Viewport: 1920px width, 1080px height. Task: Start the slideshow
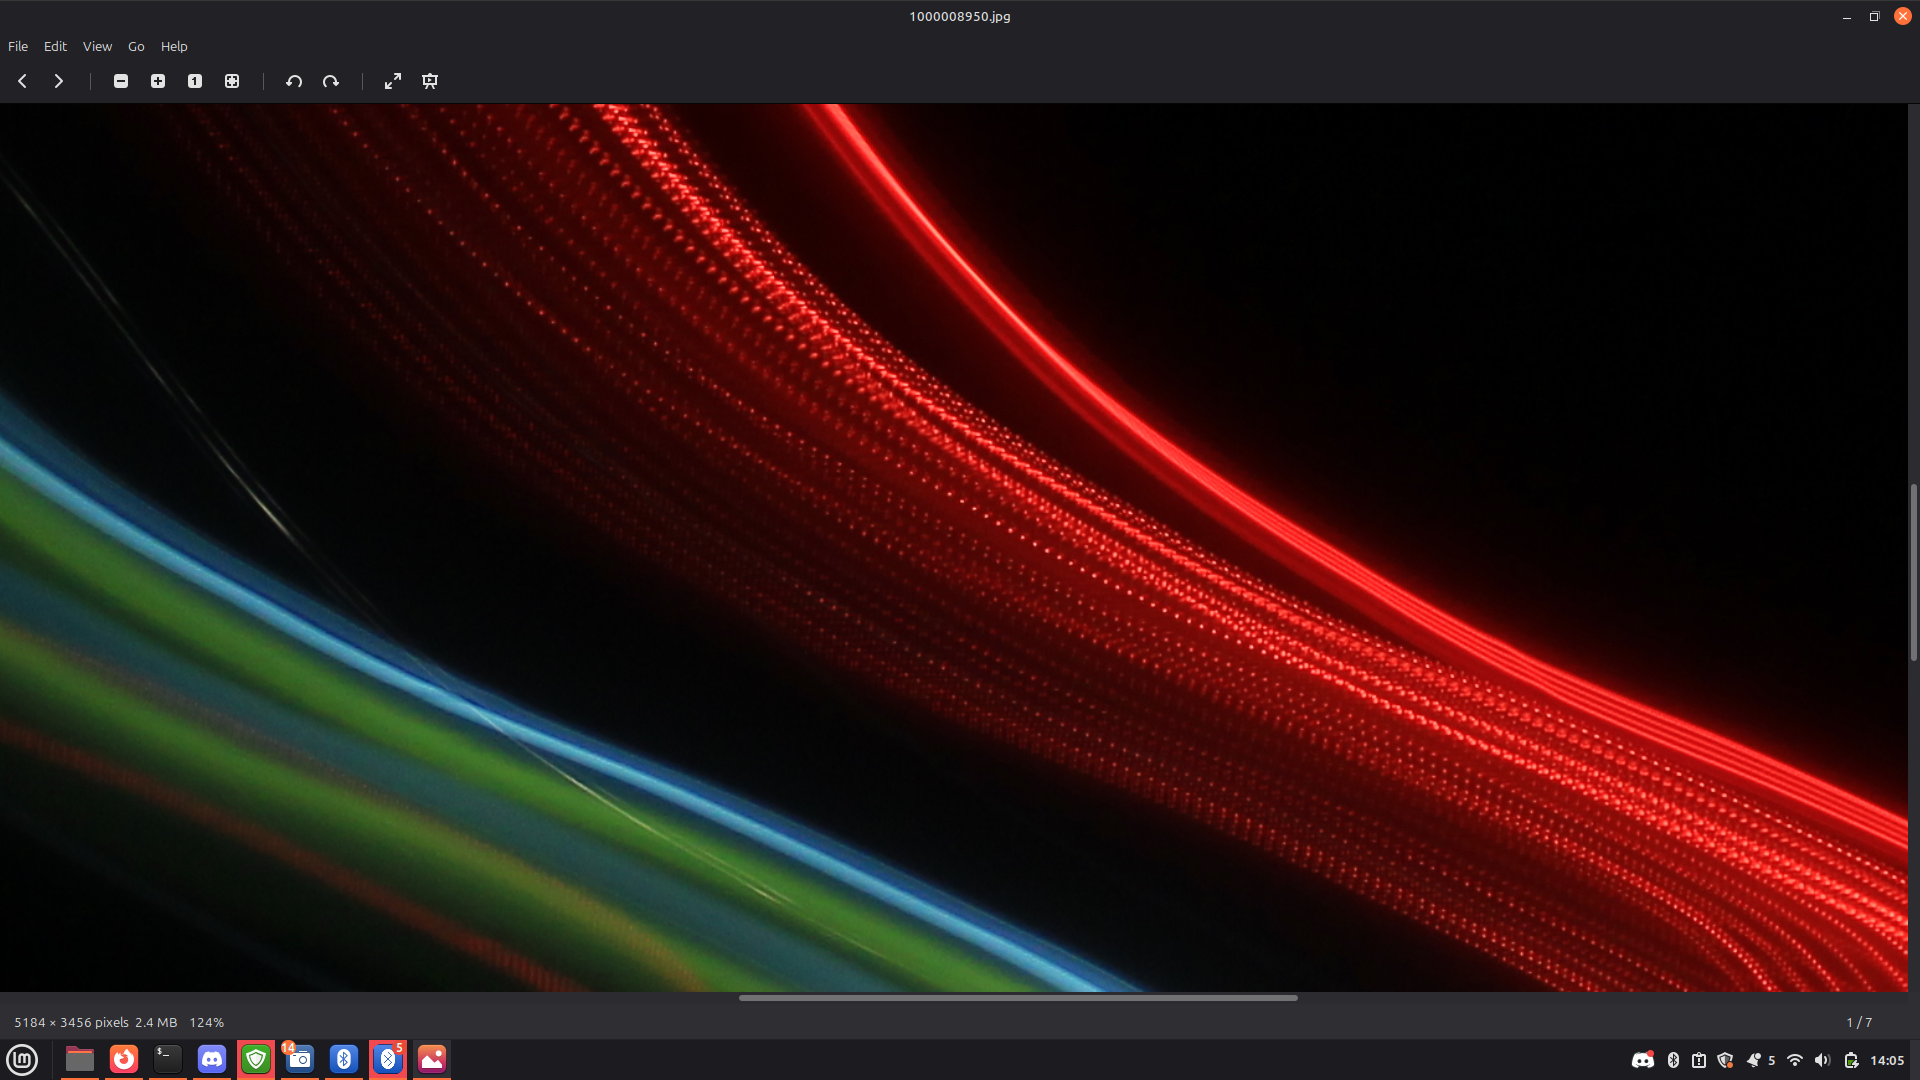point(430,81)
